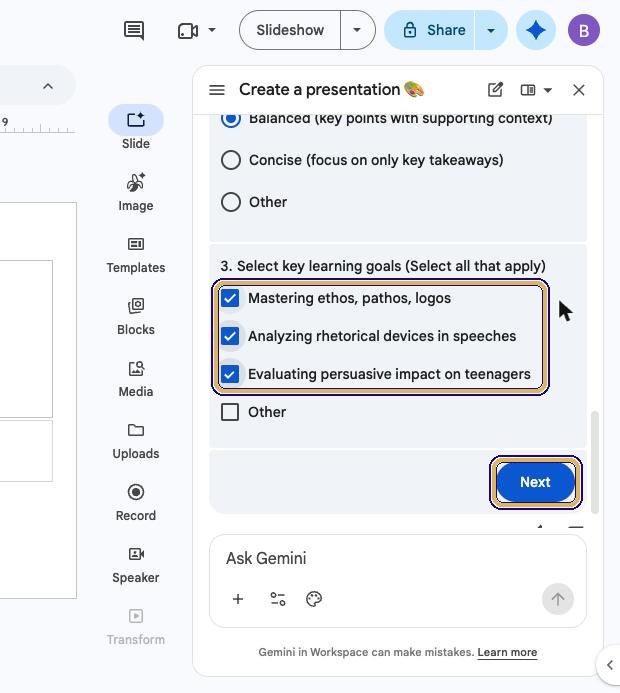Uncheck Evaluating persuasive impact on teenagers
620x693 pixels.
point(230,374)
